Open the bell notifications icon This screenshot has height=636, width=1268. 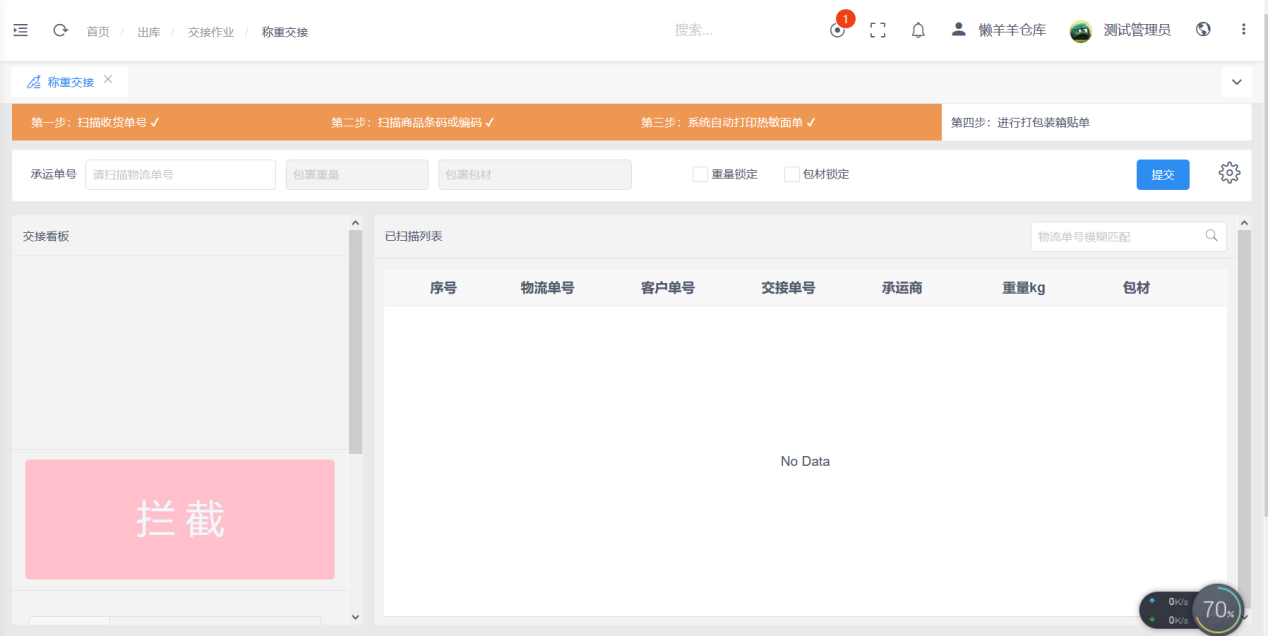918,30
